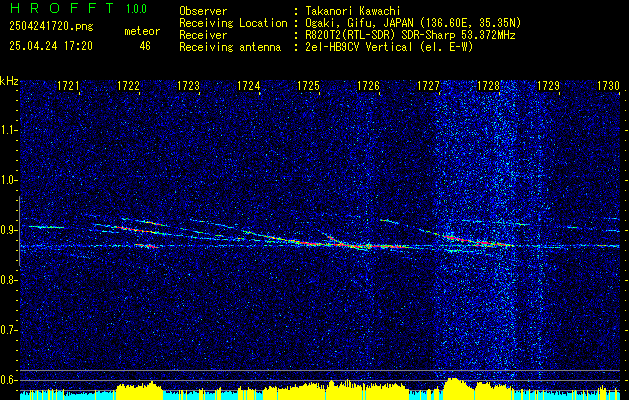Click frequency axis label 0.7
Viewport: 629px width, 400px height.
(8, 330)
